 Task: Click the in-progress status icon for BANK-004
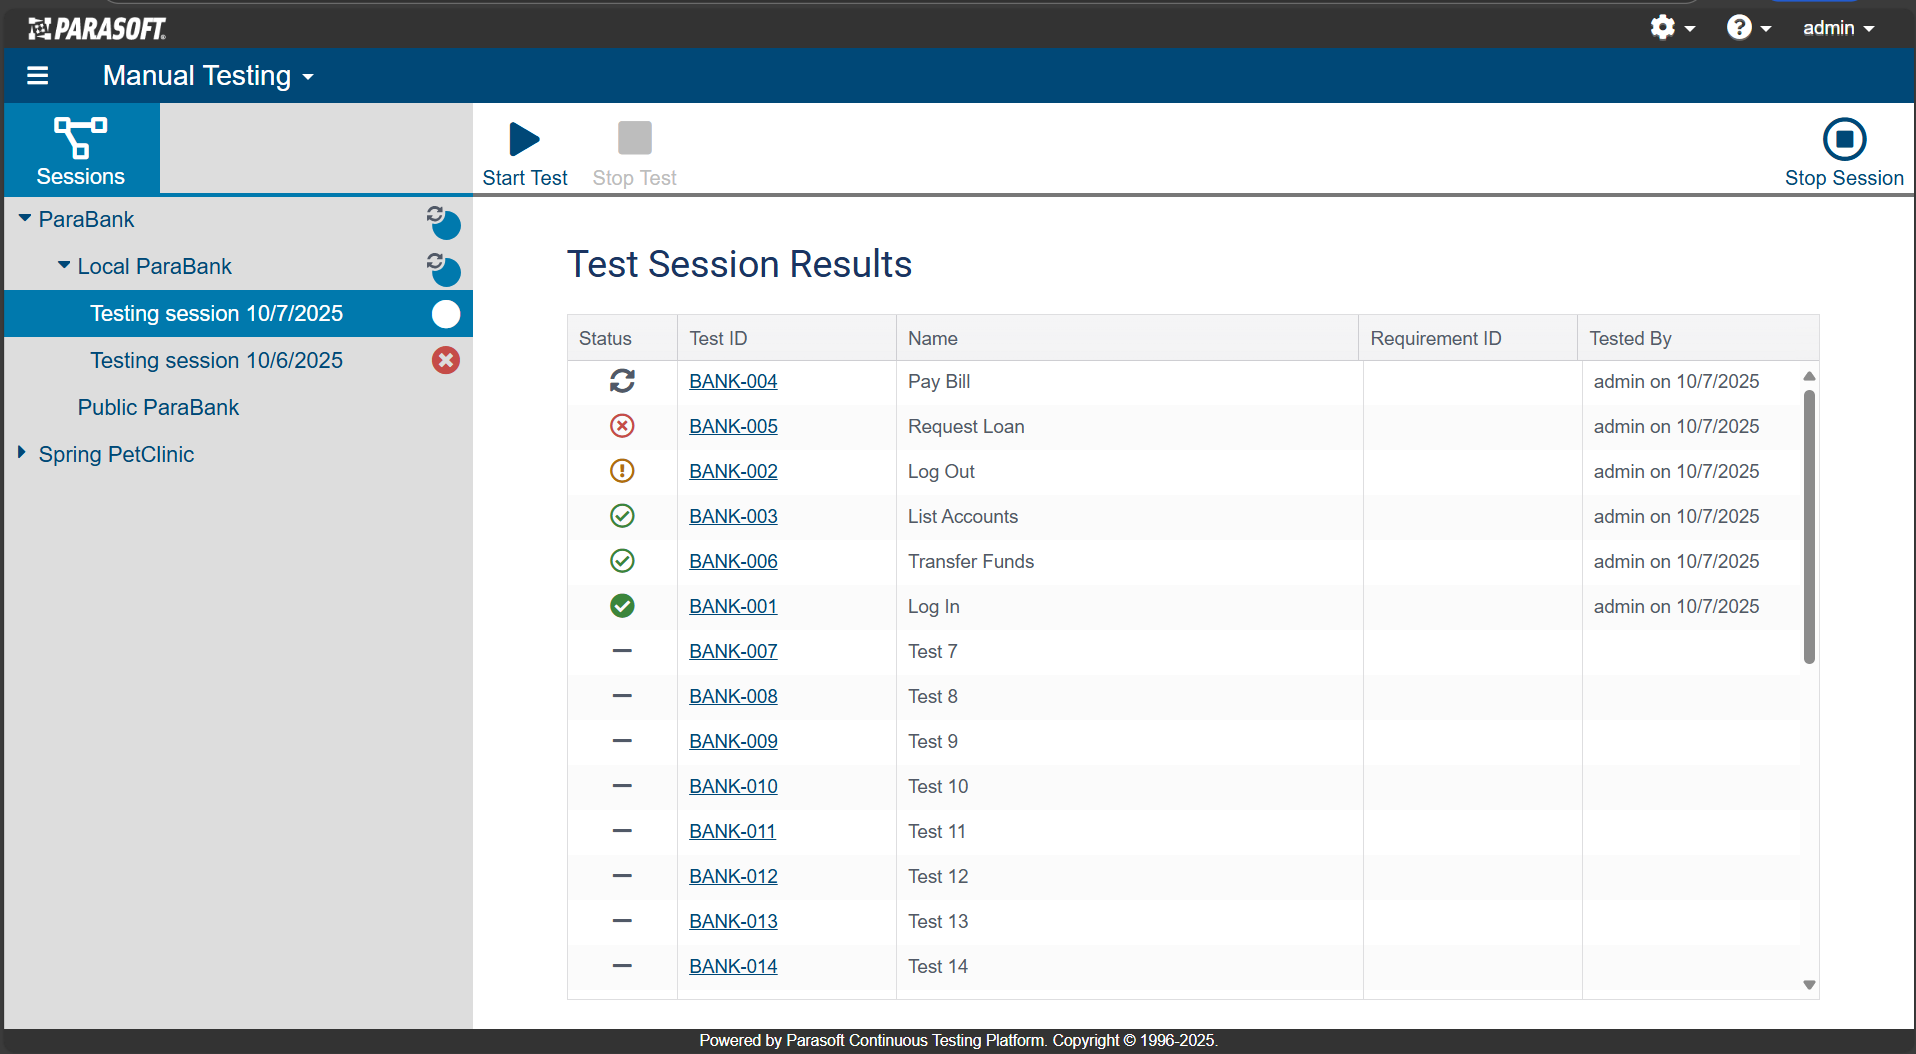(622, 381)
